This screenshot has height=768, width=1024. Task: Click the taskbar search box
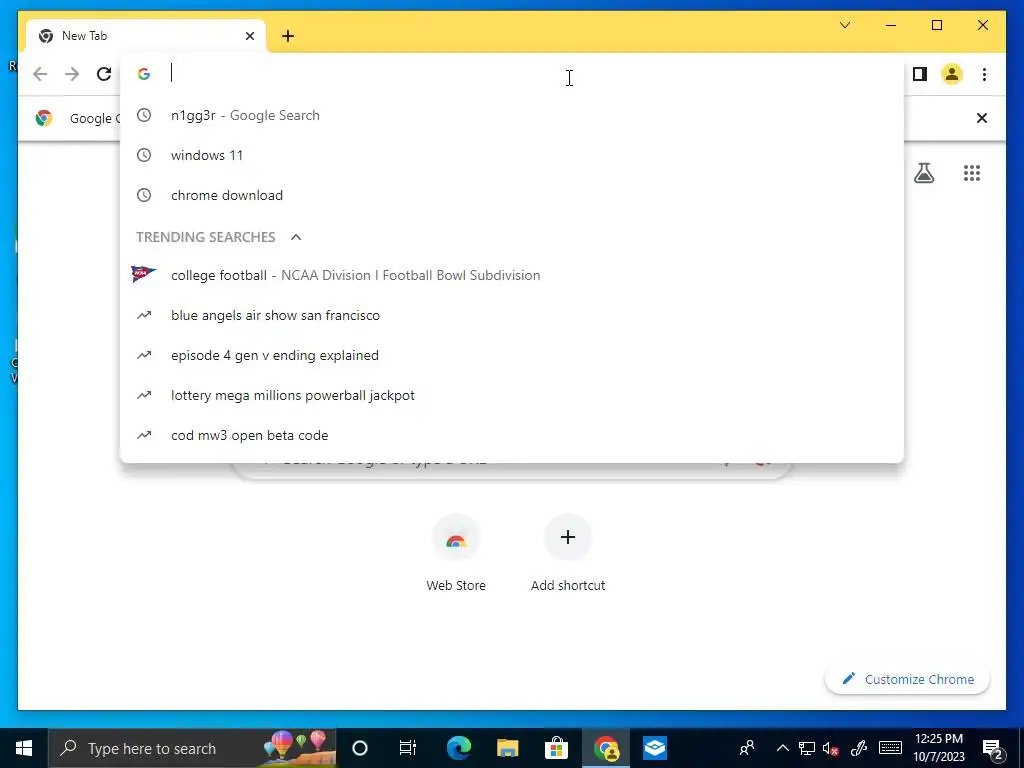coord(193,748)
